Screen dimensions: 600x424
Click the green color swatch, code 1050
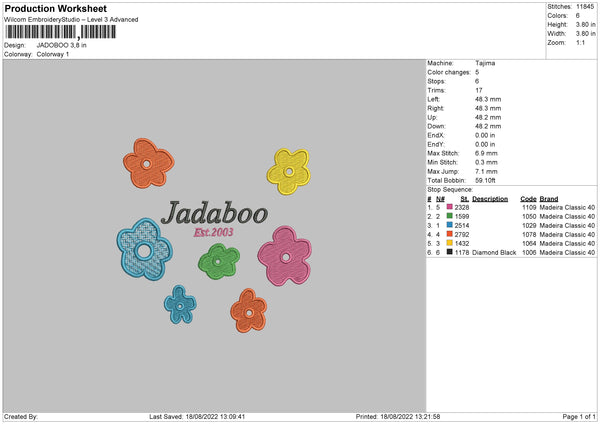[450, 216]
